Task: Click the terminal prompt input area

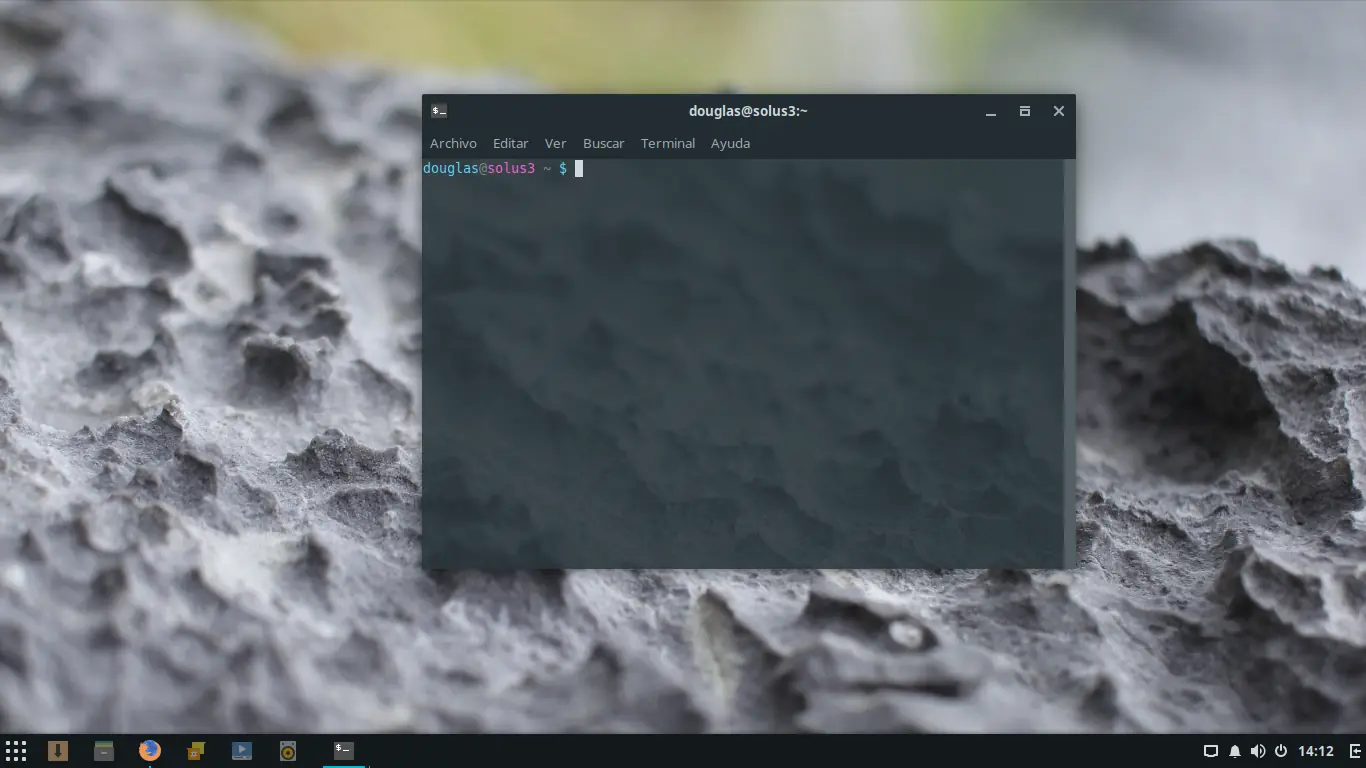Action: (743, 363)
